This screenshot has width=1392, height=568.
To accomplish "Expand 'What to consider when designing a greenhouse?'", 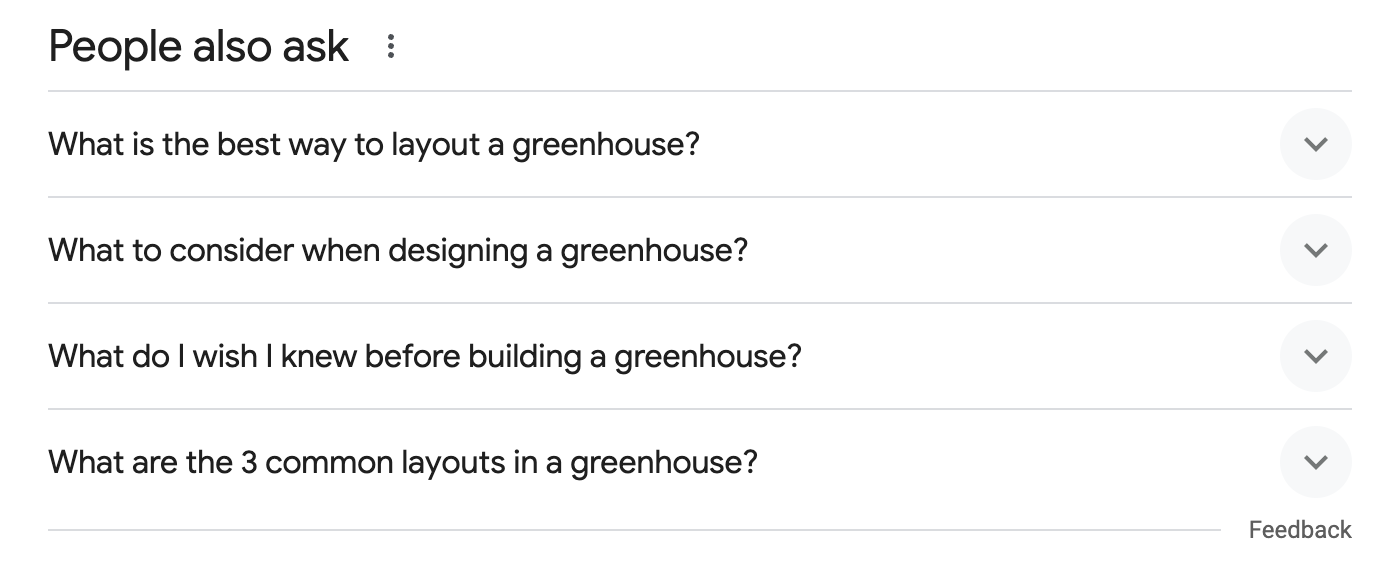I will [397, 250].
